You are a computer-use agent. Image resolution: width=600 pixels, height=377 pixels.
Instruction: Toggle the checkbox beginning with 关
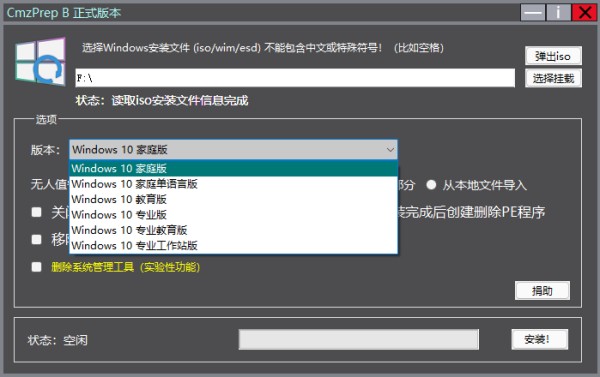coord(36,212)
